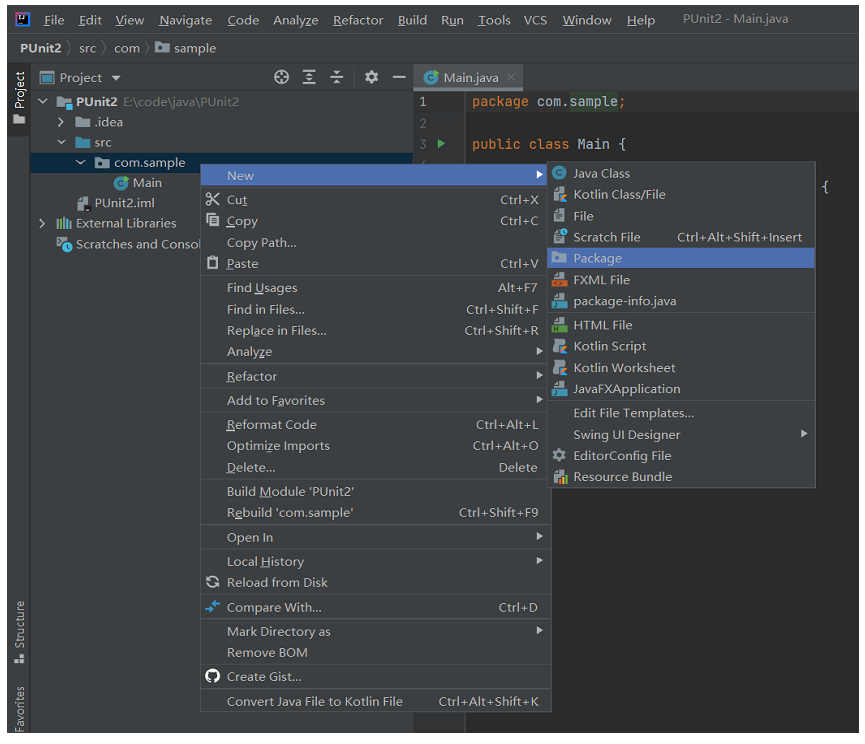Click the Java Class icon in New submenu
Screen dimensions: 865x744
tap(559, 173)
